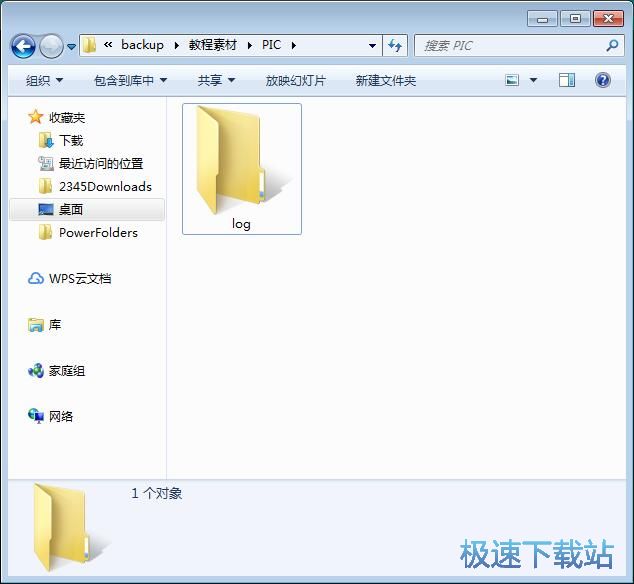
Task: Refresh the PIC folder view
Action: pyautogui.click(x=395, y=46)
